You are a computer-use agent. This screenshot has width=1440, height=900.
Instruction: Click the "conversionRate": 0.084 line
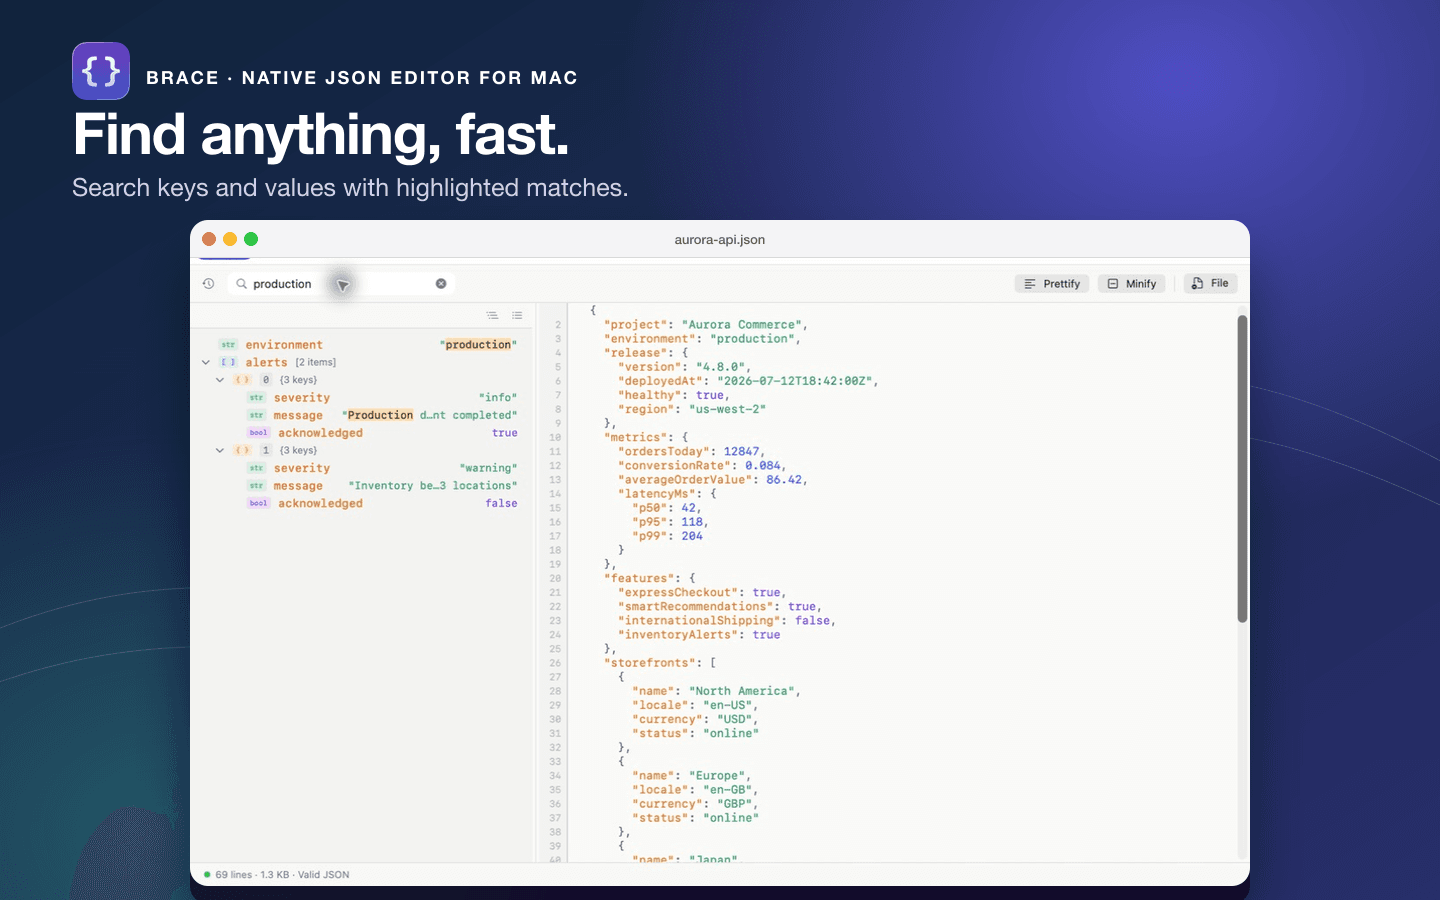coord(702,466)
